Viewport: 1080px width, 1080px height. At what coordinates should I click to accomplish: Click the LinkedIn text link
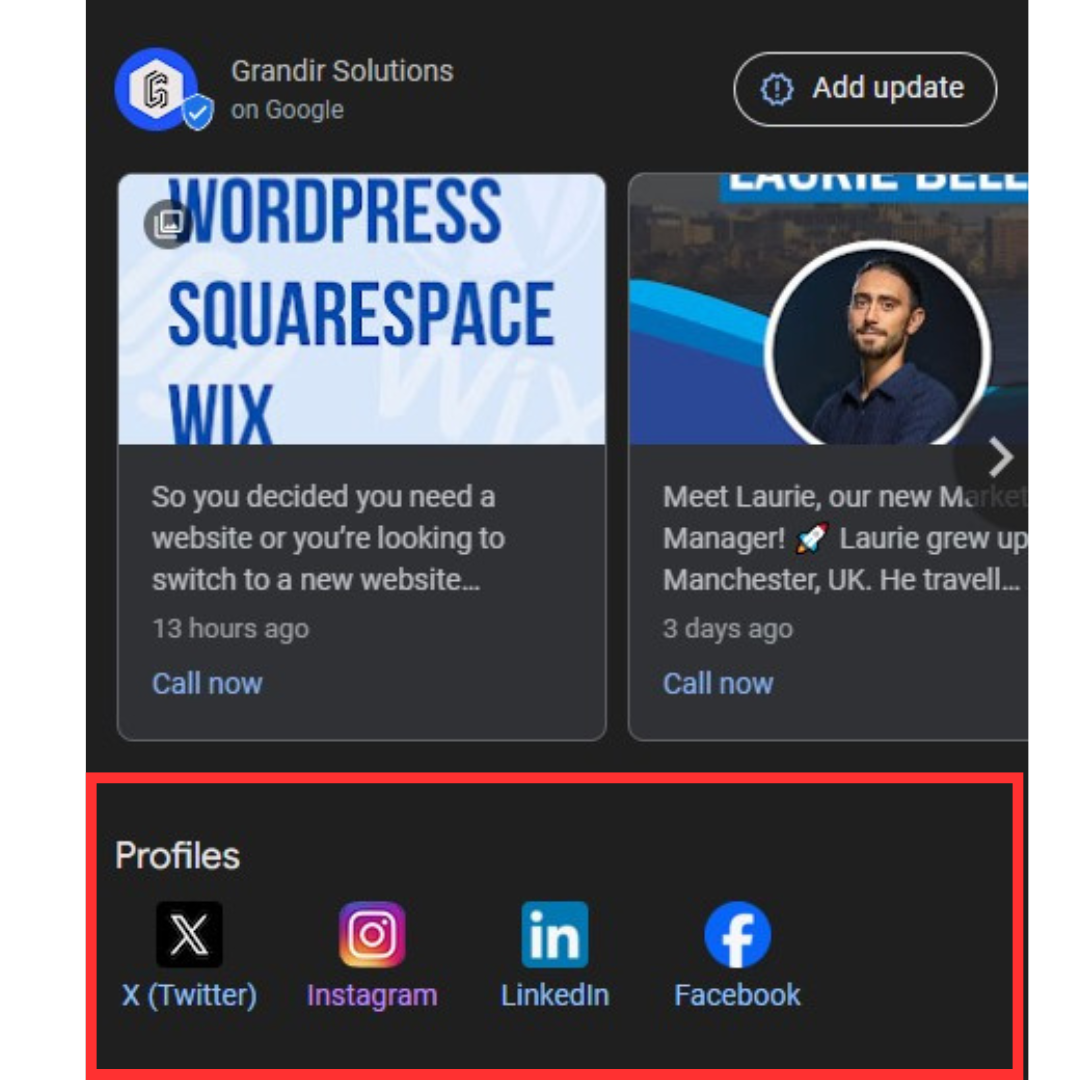click(x=555, y=995)
